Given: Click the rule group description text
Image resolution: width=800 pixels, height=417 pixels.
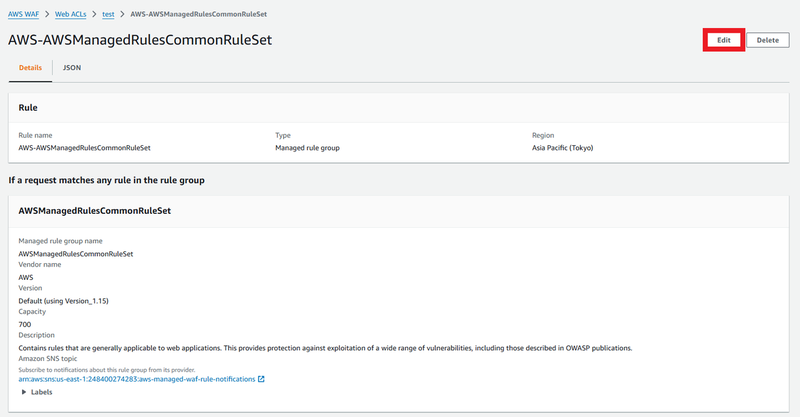Looking at the screenshot, I should (325, 348).
